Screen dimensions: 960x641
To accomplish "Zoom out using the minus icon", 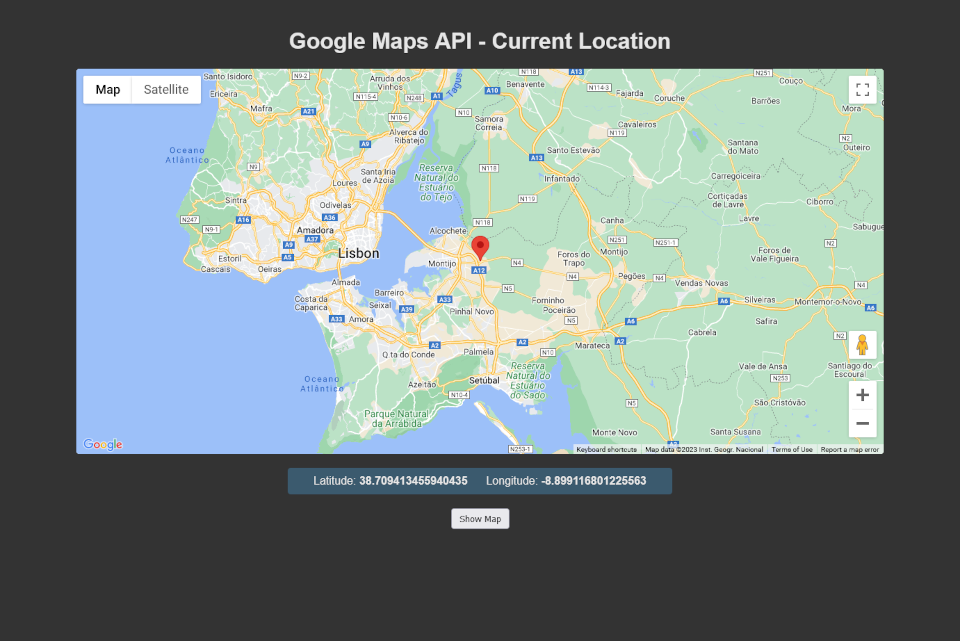I will tap(862, 423).
